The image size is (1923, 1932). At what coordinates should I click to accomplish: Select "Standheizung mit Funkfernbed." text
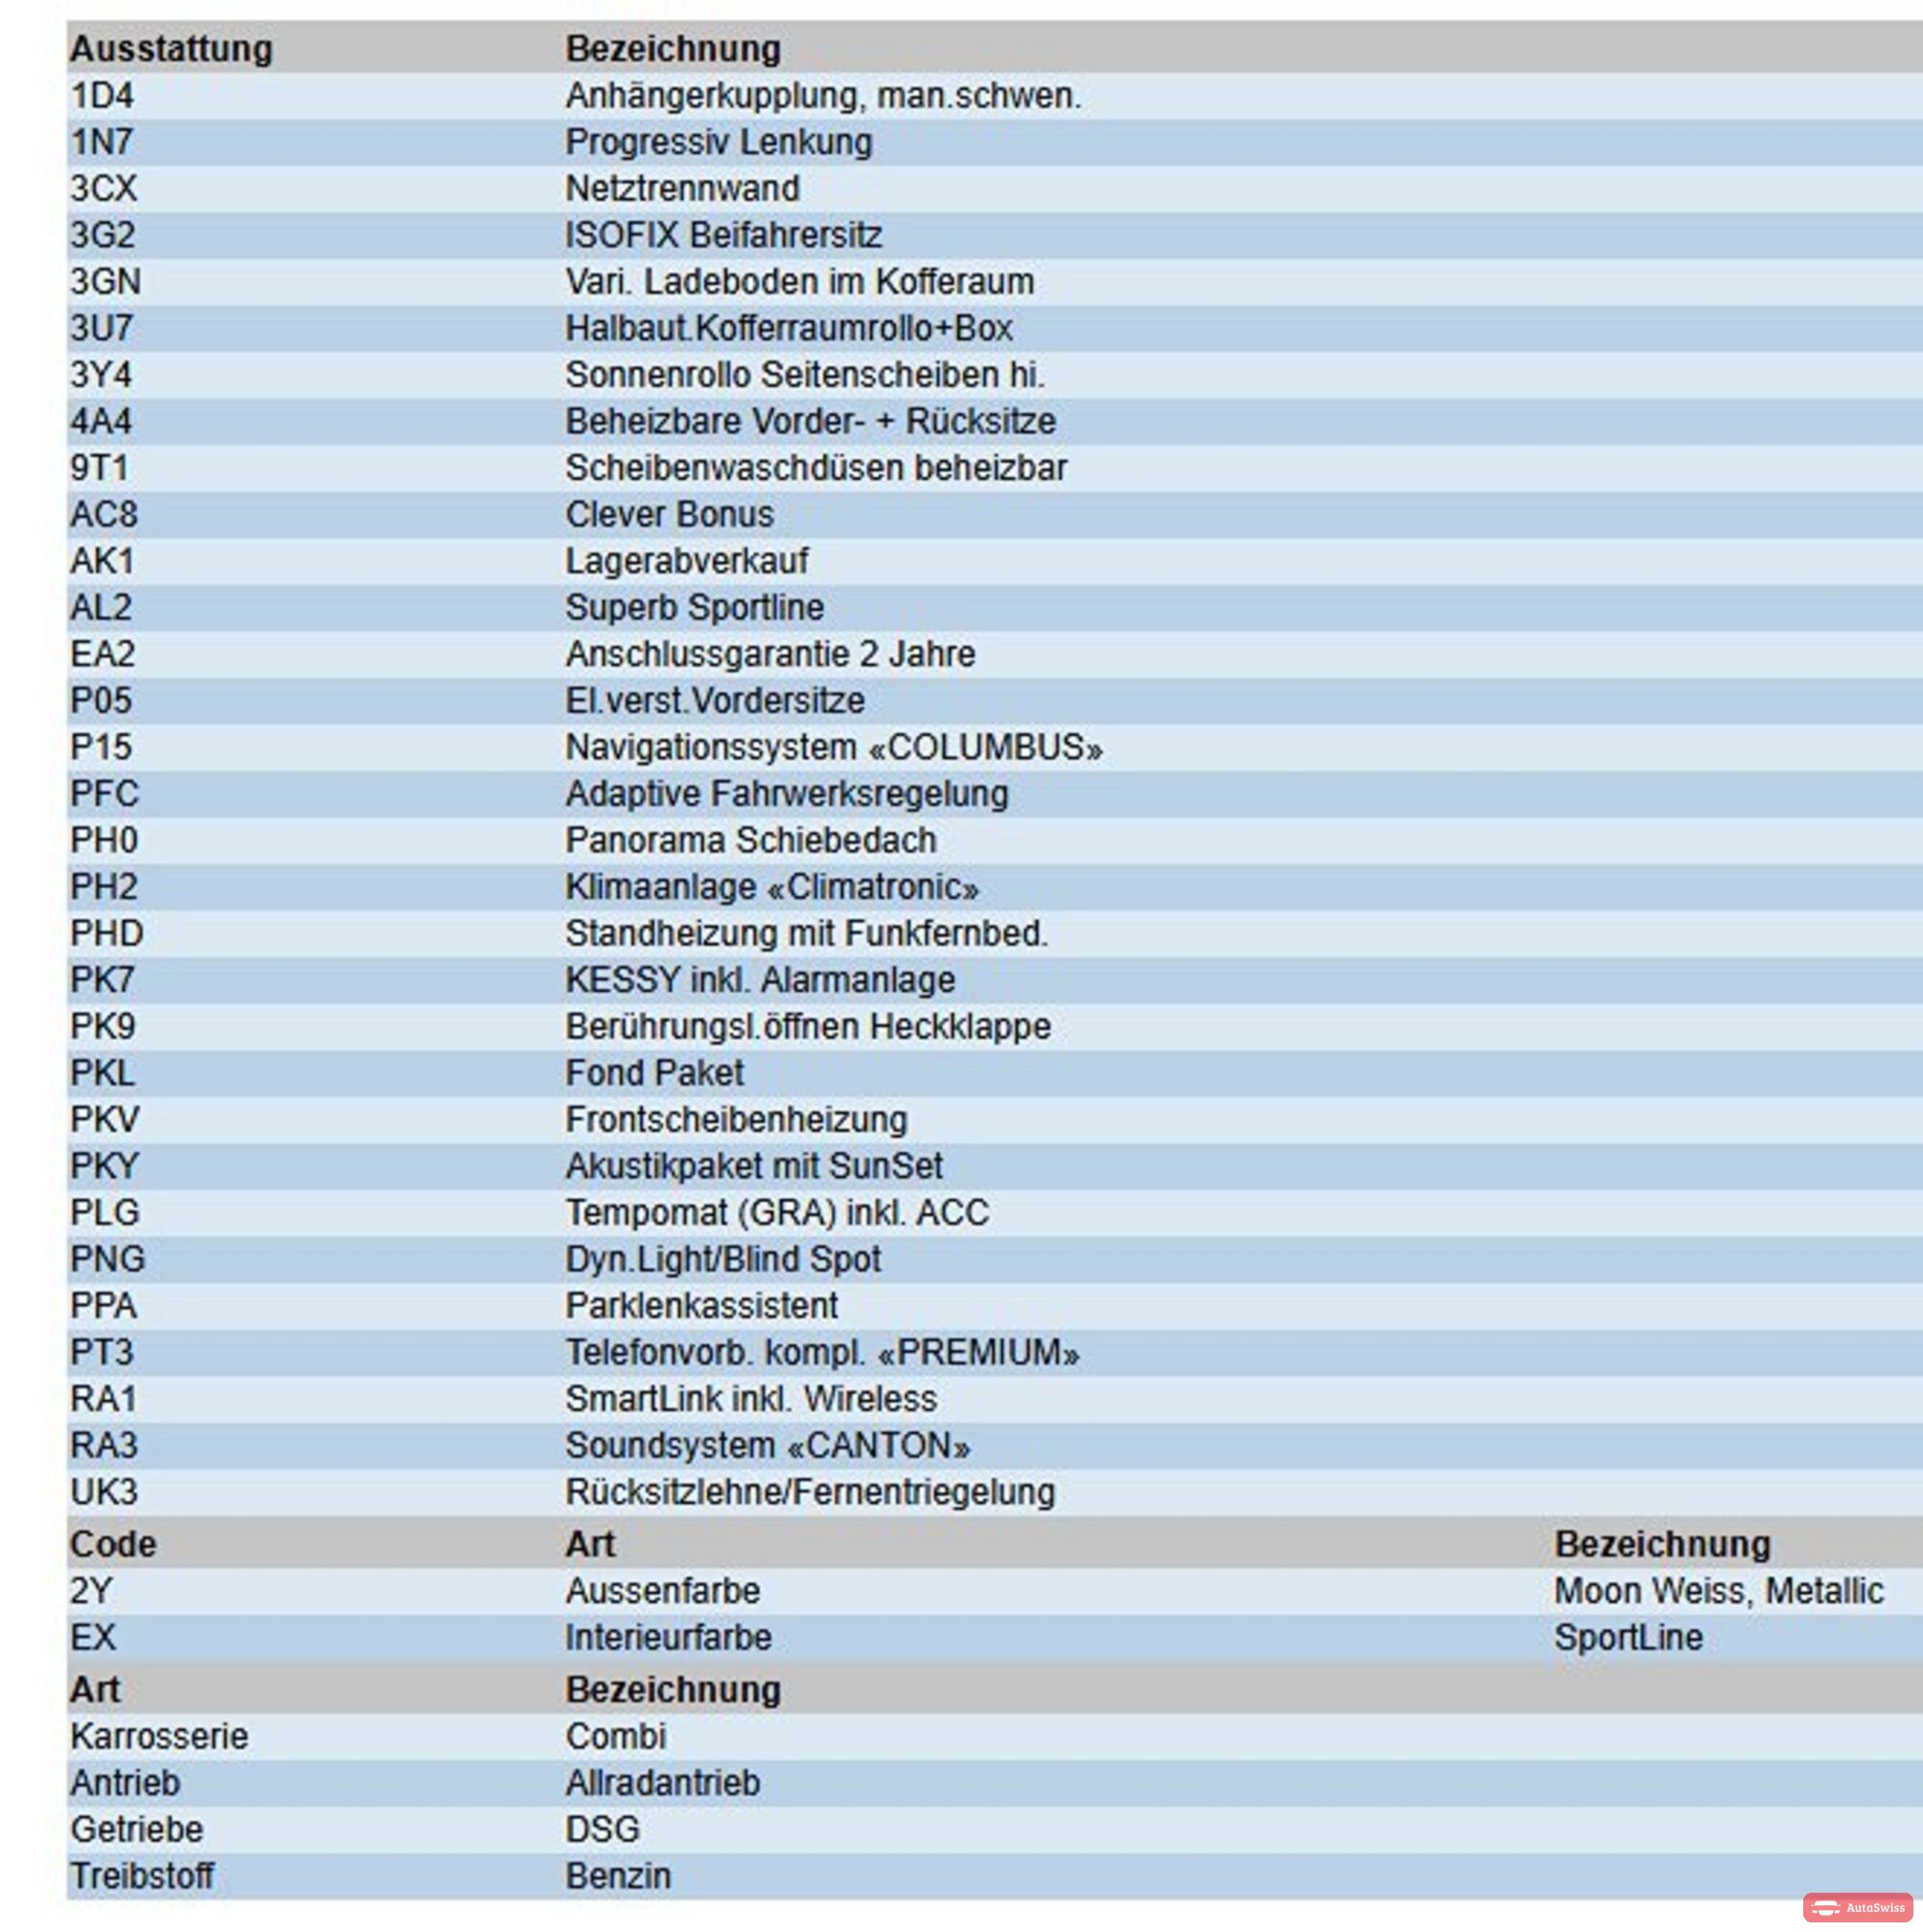click(x=806, y=933)
